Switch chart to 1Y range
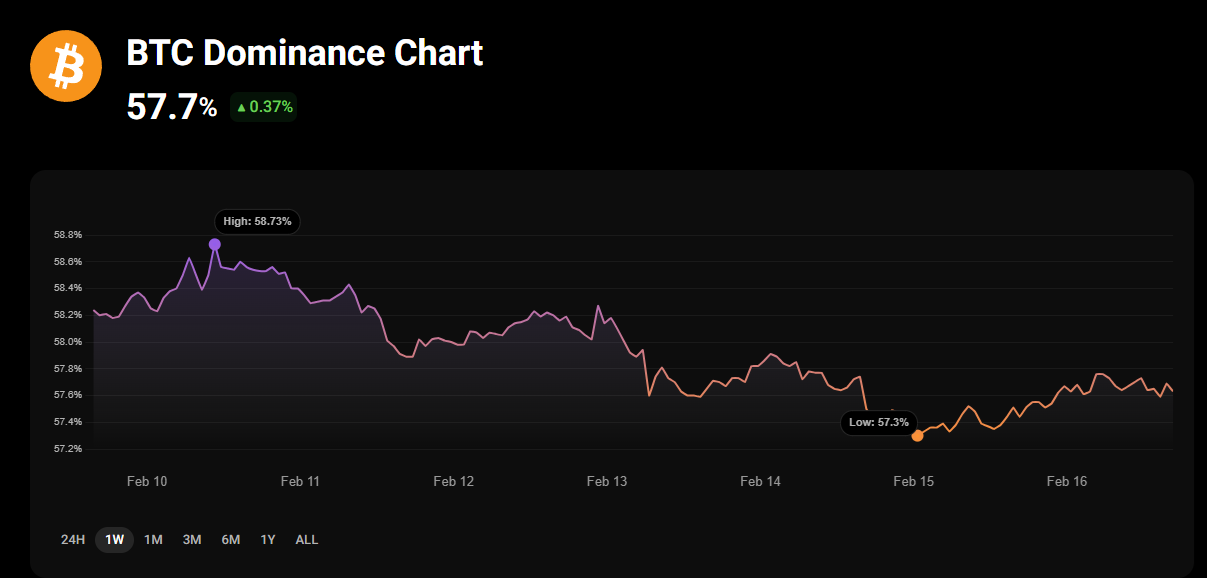This screenshot has height=578, width=1207. click(x=268, y=540)
